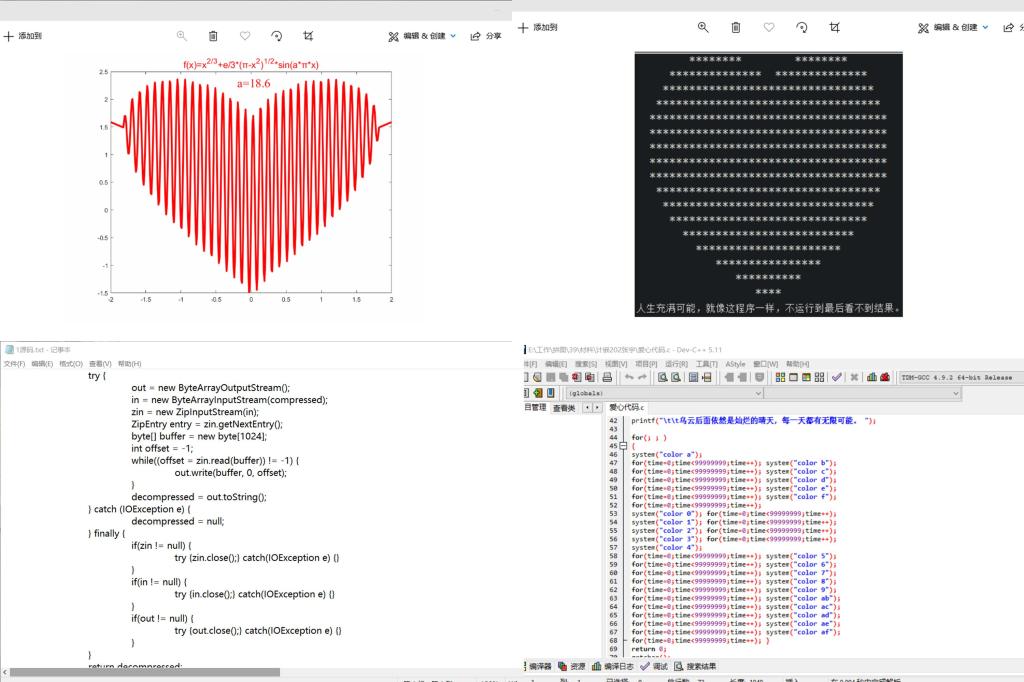
Task: Click zoom icon in right Photos window
Action: click(703, 28)
